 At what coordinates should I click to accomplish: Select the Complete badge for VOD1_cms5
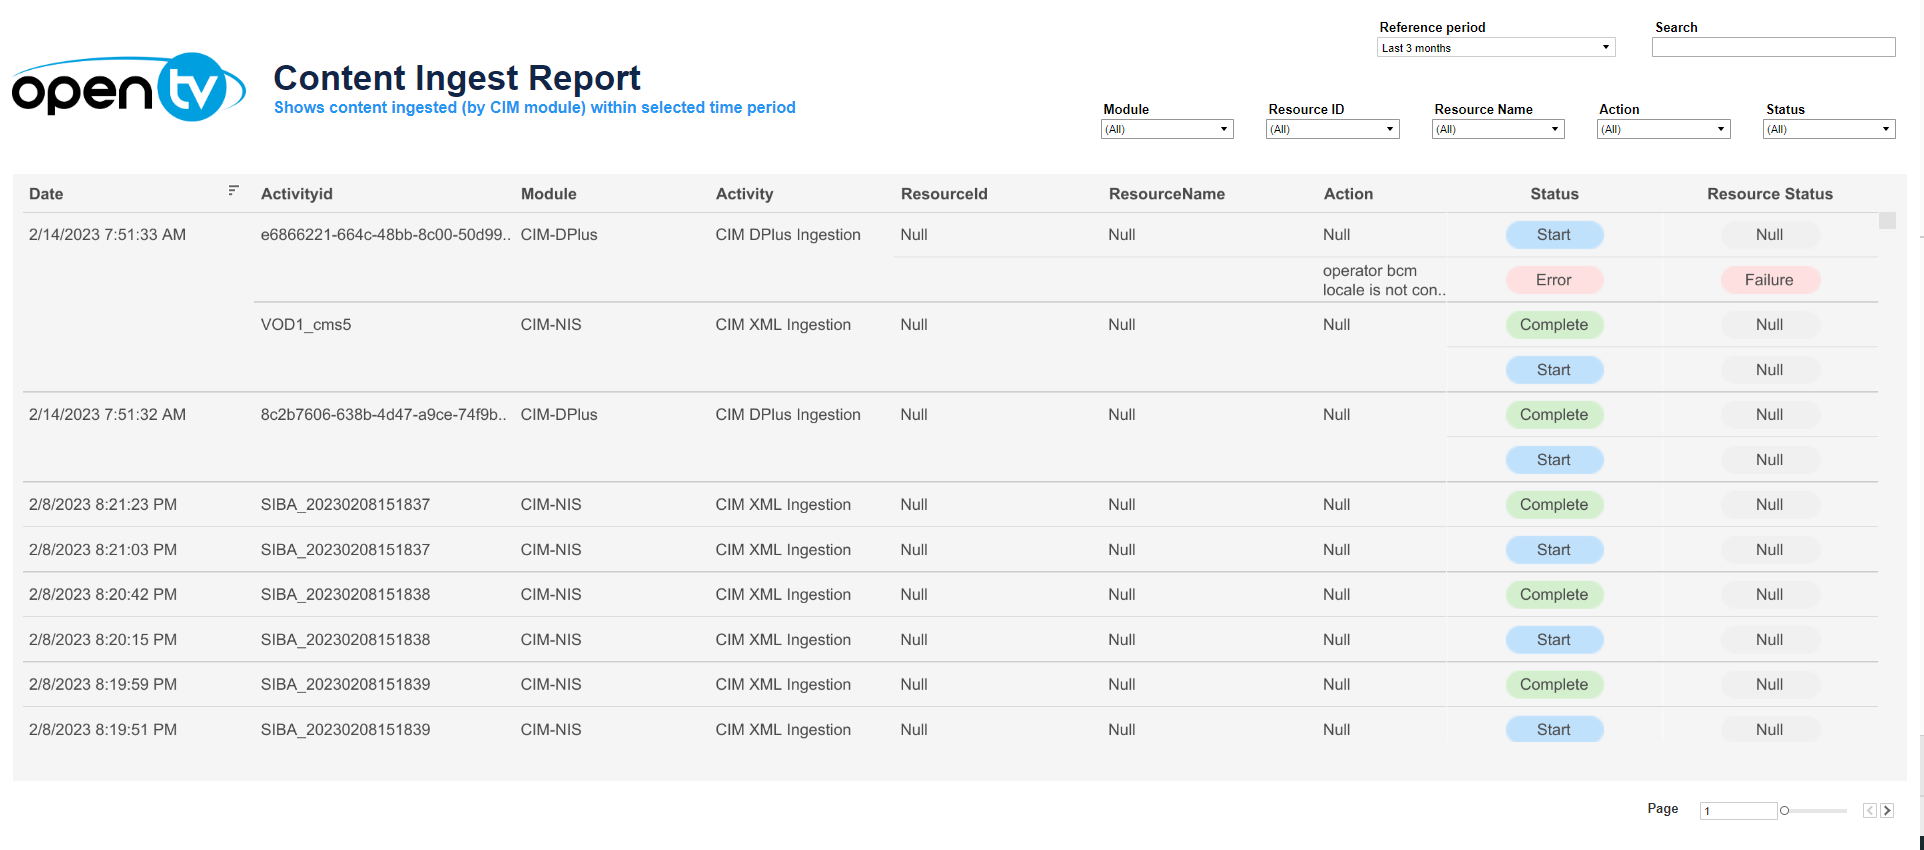[1554, 325]
